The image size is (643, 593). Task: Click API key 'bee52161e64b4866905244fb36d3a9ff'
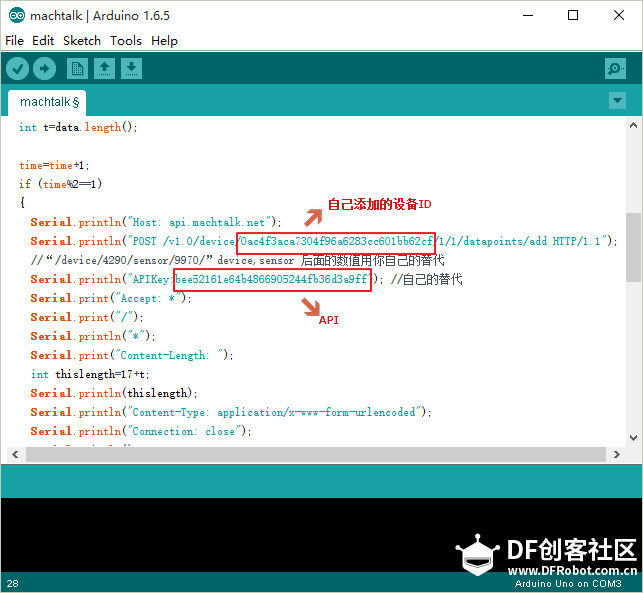(272, 280)
